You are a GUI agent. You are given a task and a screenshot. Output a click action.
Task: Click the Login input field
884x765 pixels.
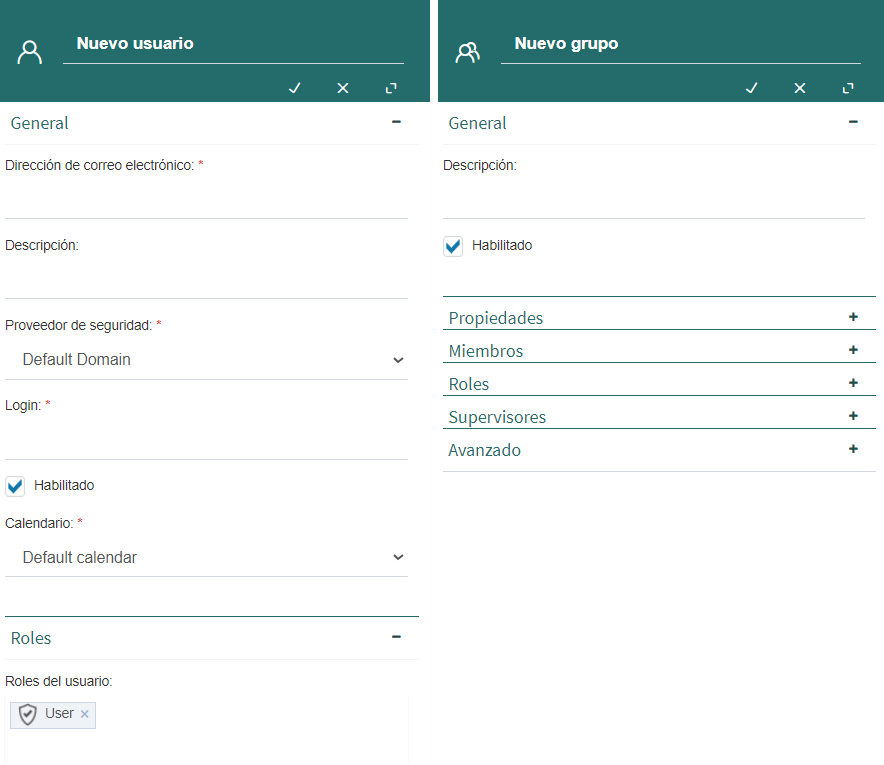[x=206, y=439]
